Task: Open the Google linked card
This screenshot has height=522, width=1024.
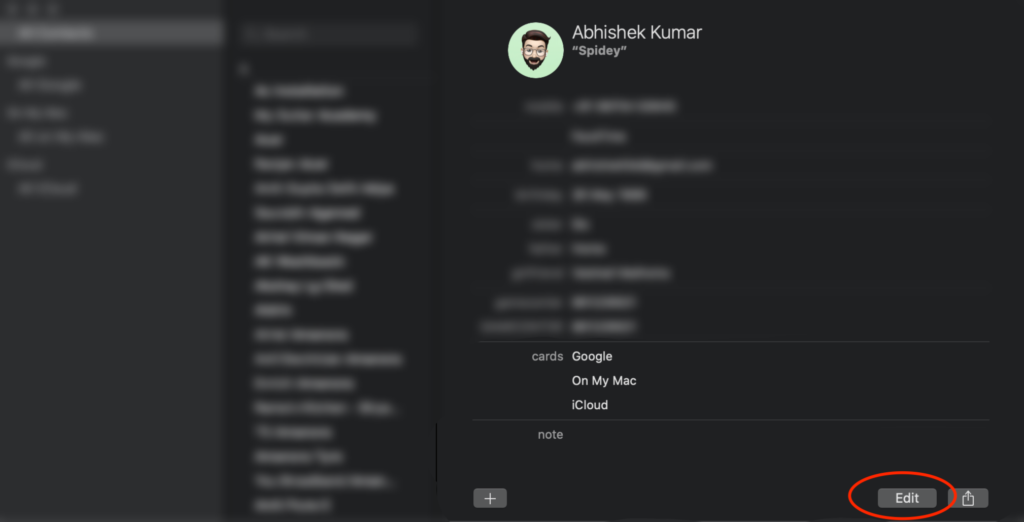Action: (x=592, y=357)
